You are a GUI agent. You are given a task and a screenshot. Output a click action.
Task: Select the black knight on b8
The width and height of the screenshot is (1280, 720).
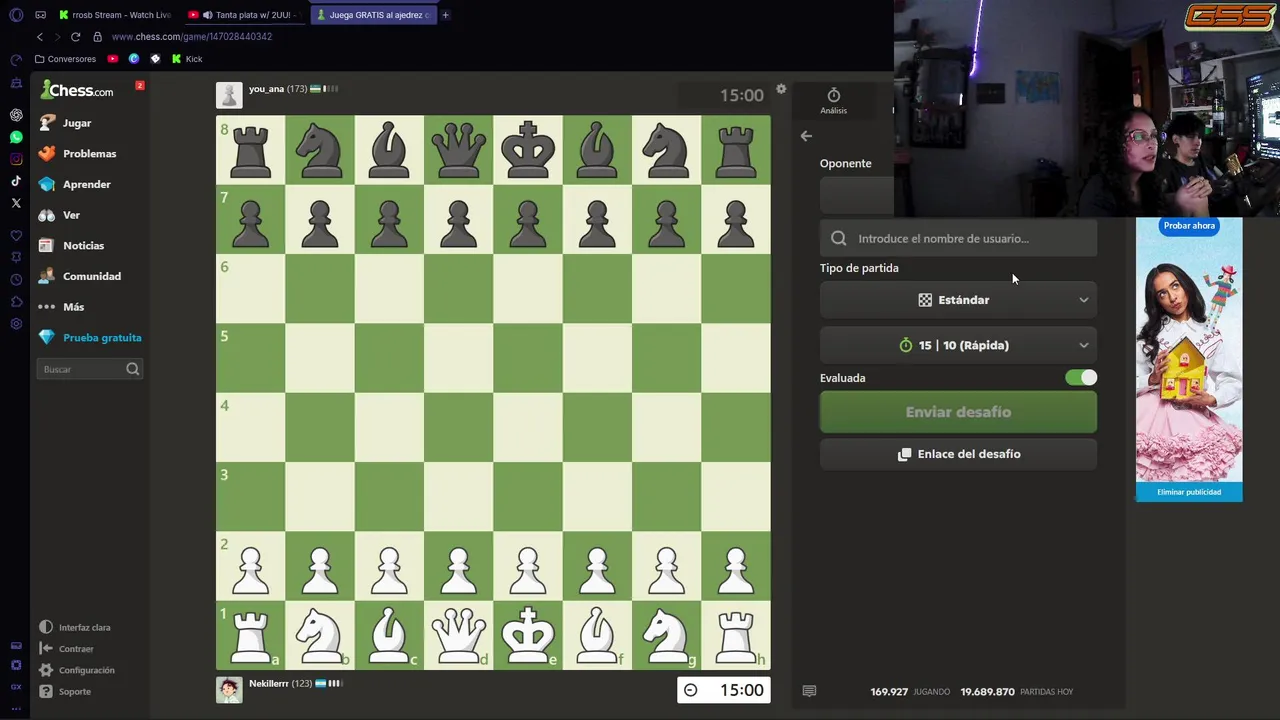(x=320, y=150)
